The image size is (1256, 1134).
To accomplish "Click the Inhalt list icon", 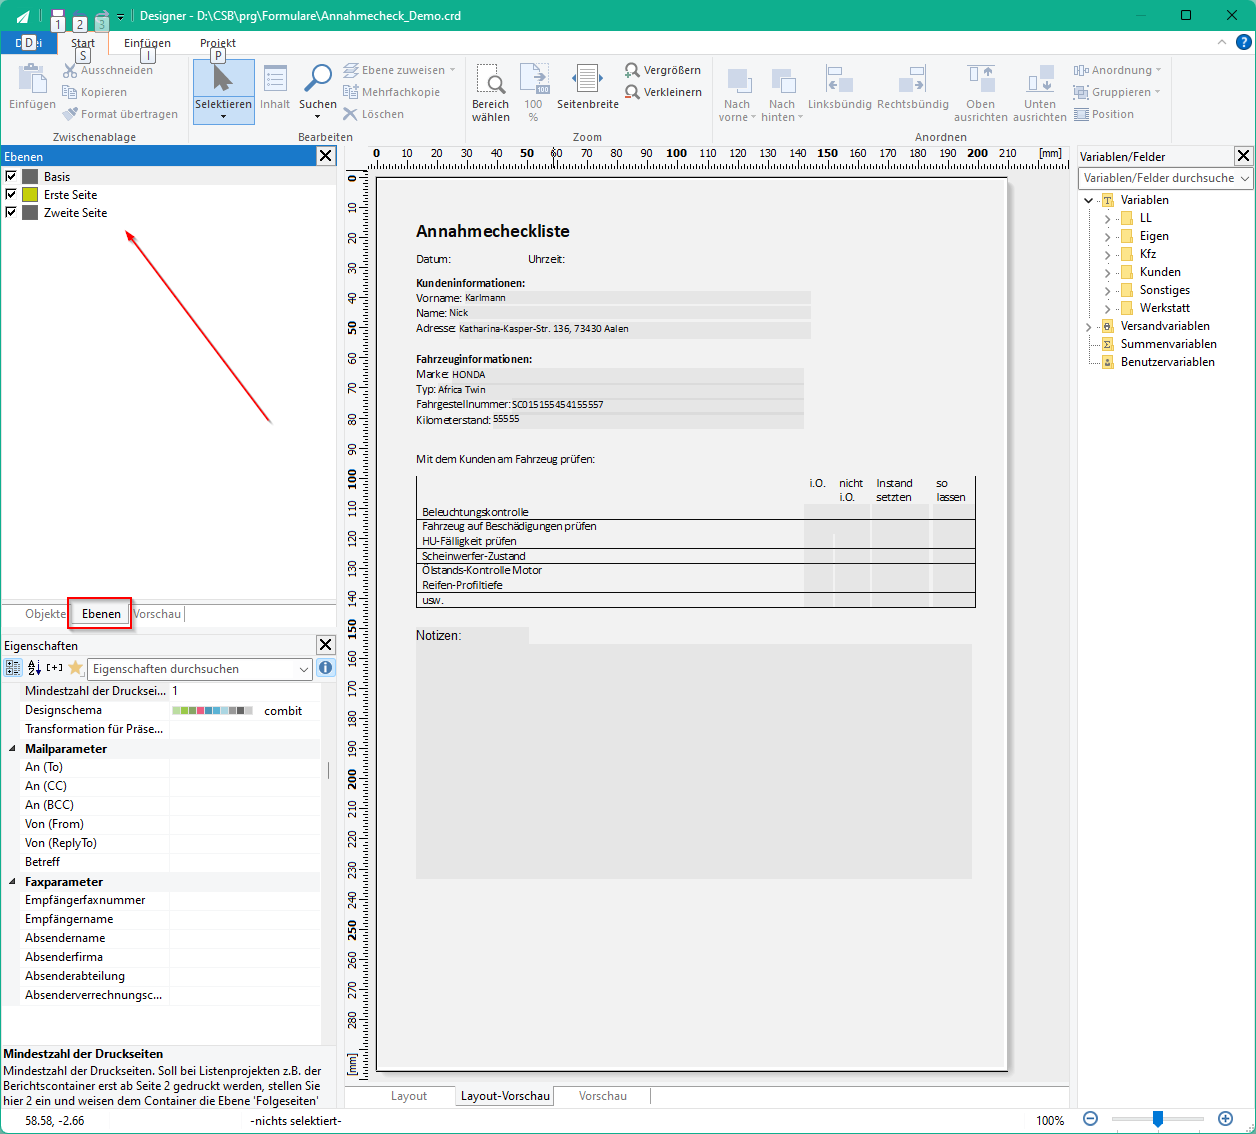I will (x=275, y=79).
